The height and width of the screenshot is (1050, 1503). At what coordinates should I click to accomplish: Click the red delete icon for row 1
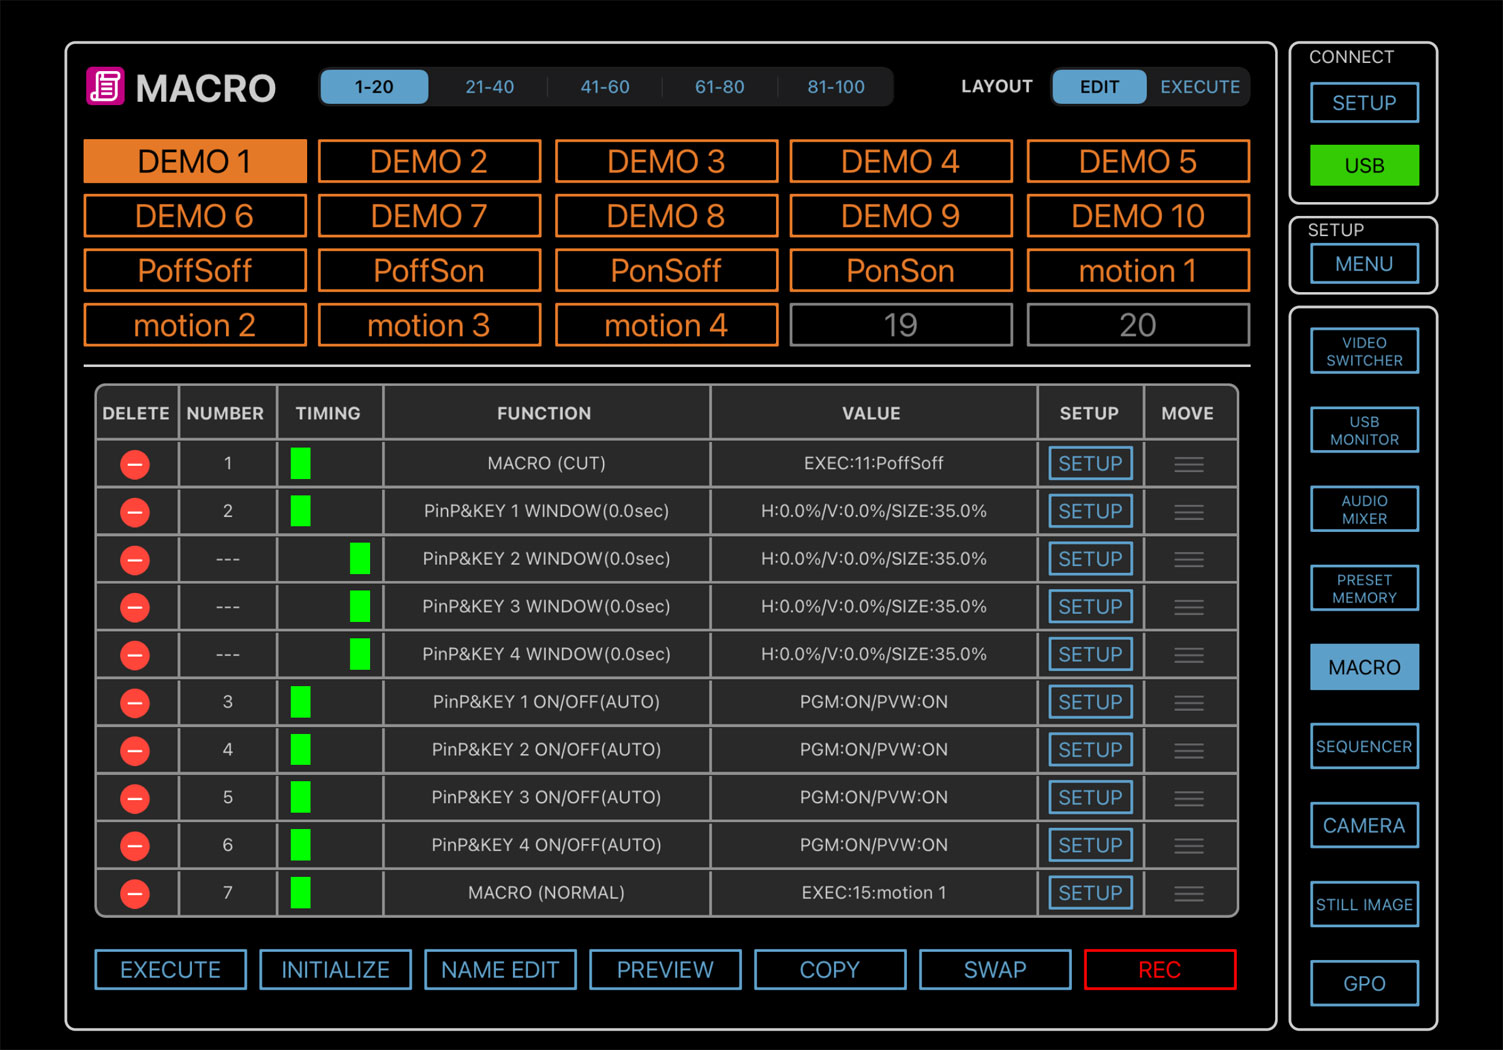click(x=135, y=464)
